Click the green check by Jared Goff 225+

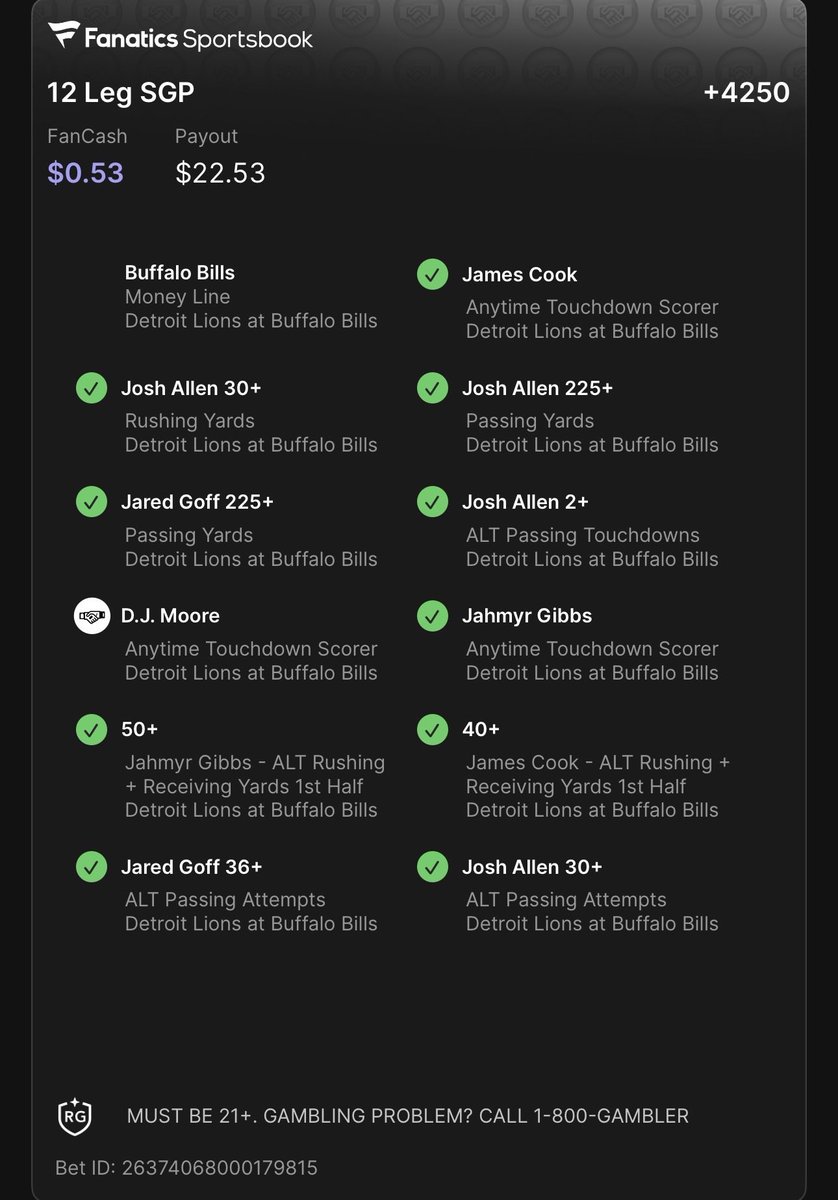click(x=91, y=502)
